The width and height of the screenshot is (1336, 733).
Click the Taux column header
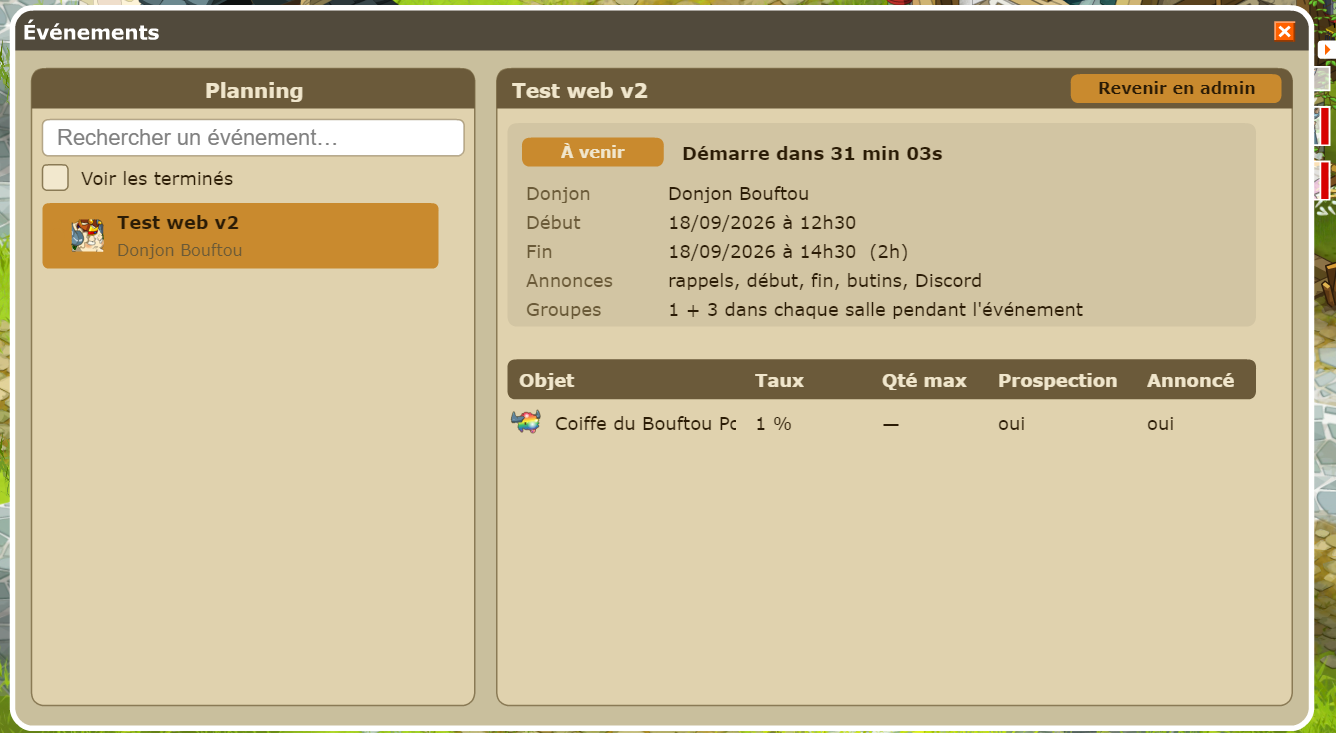pos(779,380)
